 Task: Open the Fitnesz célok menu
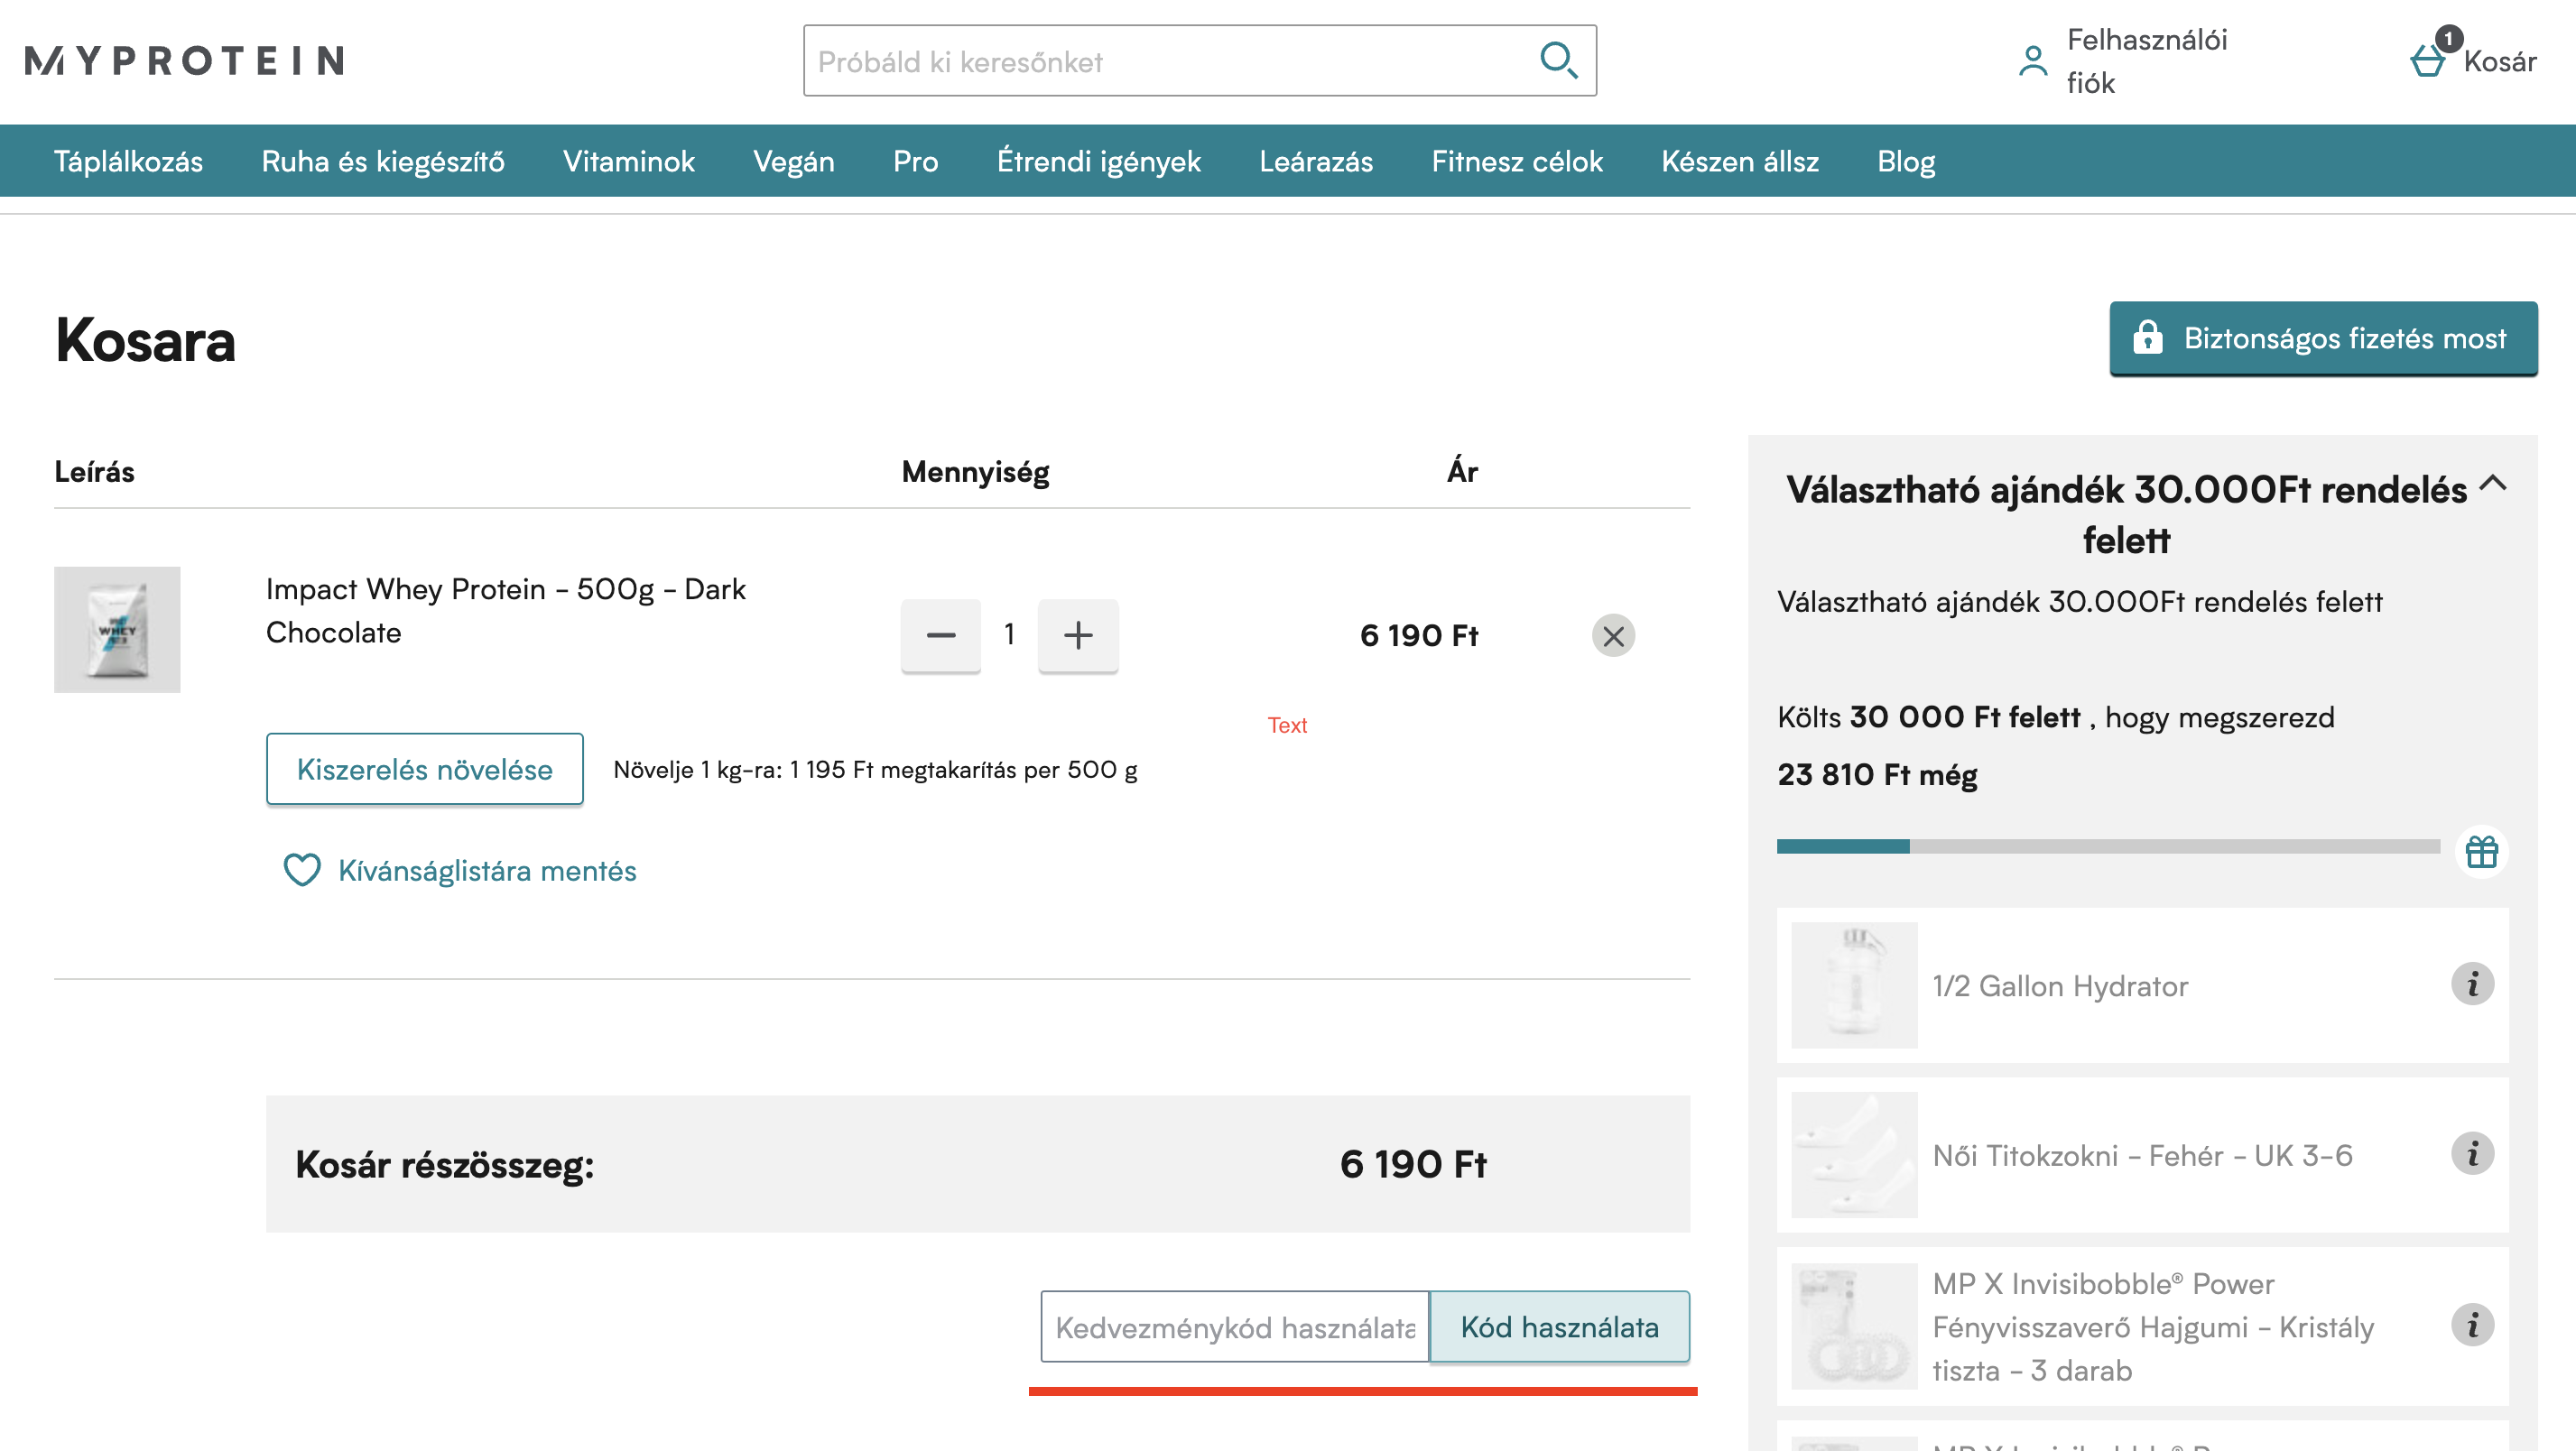click(1516, 161)
